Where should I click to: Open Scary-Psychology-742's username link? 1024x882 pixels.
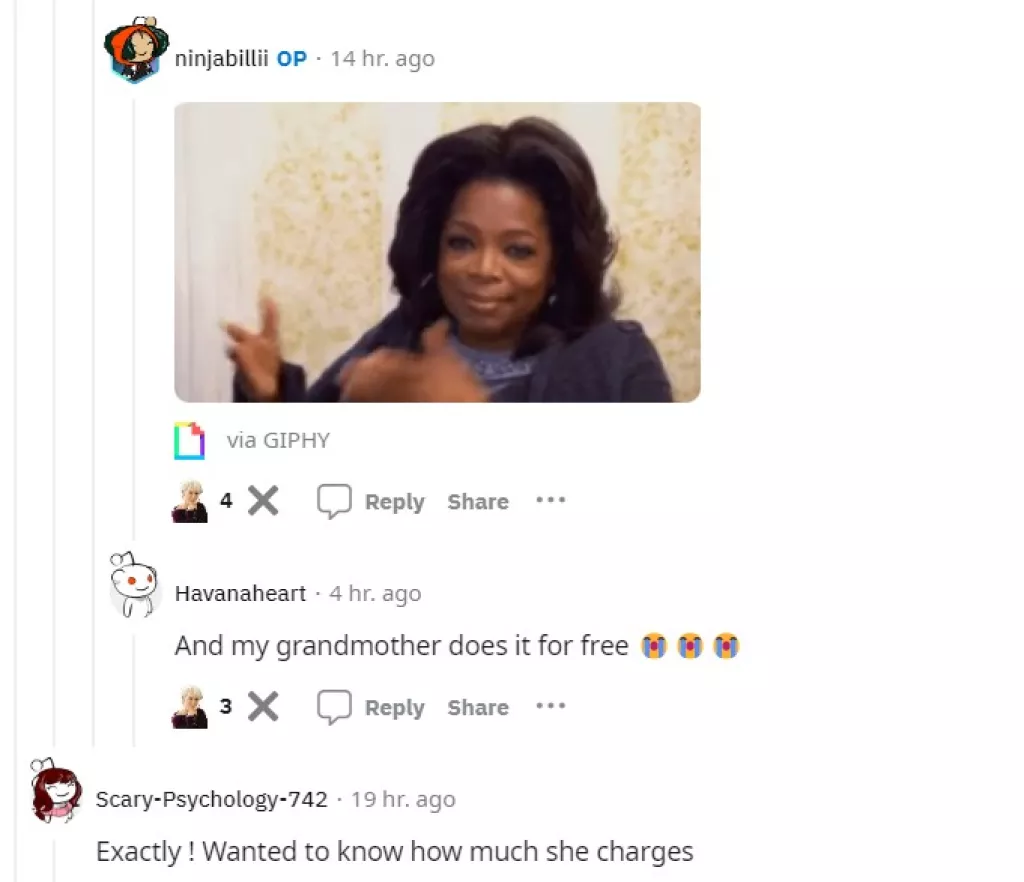[x=212, y=799]
